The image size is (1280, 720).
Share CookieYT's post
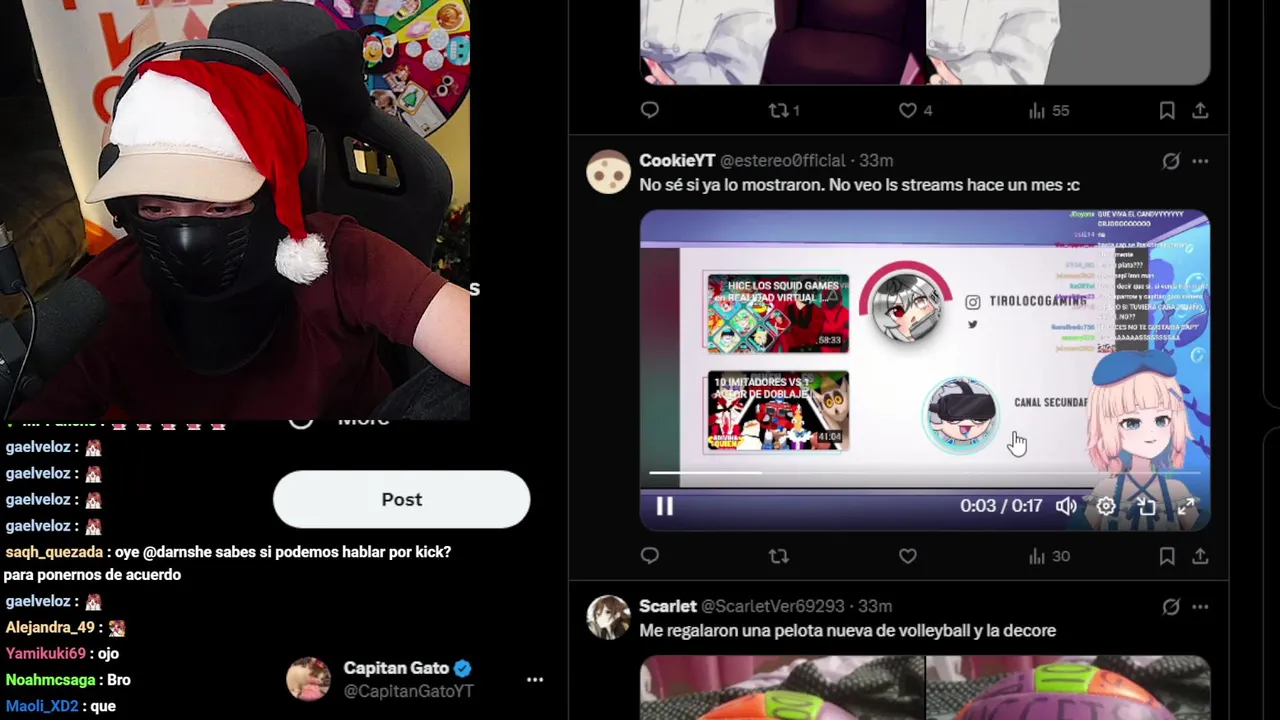(1200, 556)
